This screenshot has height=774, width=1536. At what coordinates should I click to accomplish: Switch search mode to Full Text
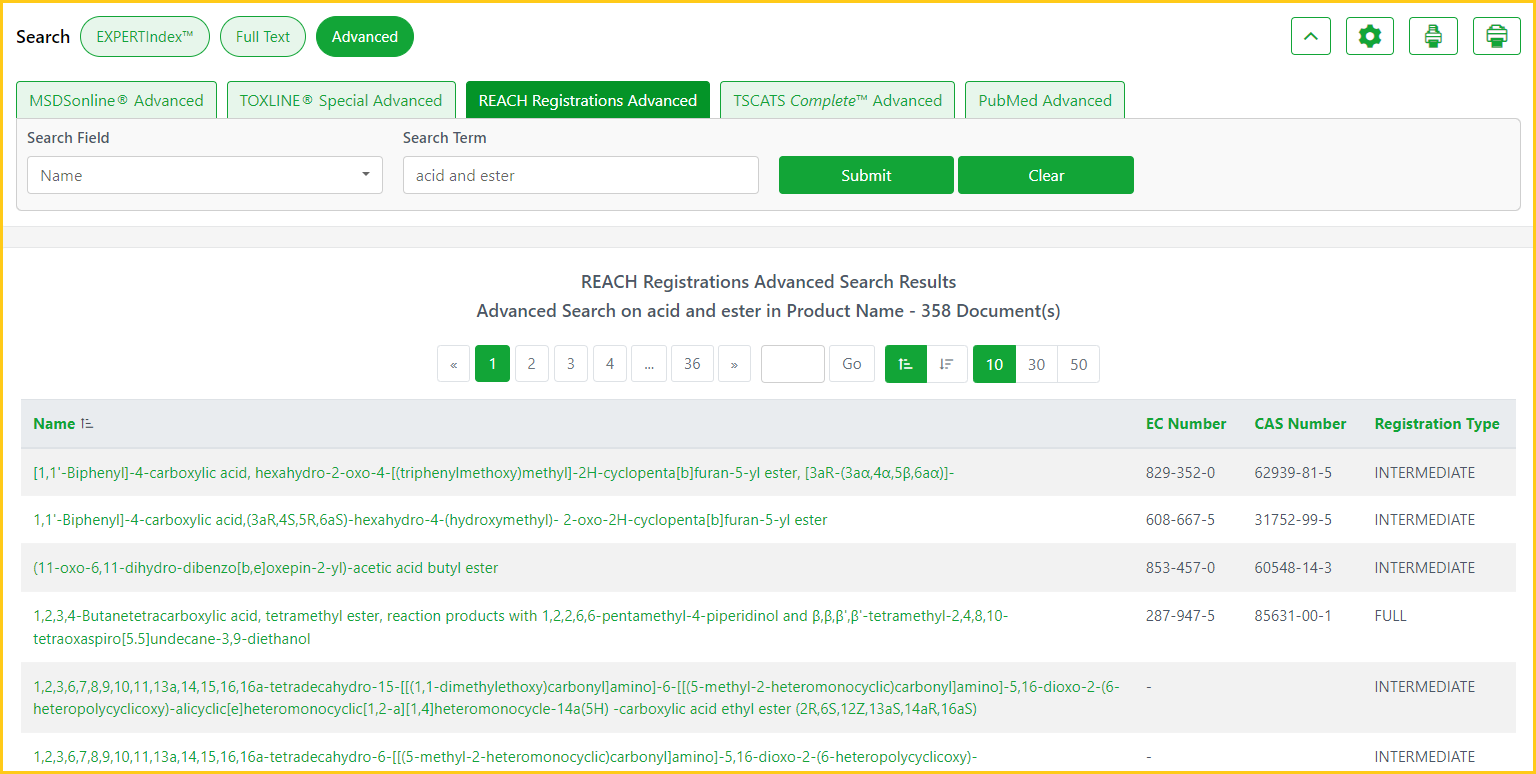click(x=263, y=37)
